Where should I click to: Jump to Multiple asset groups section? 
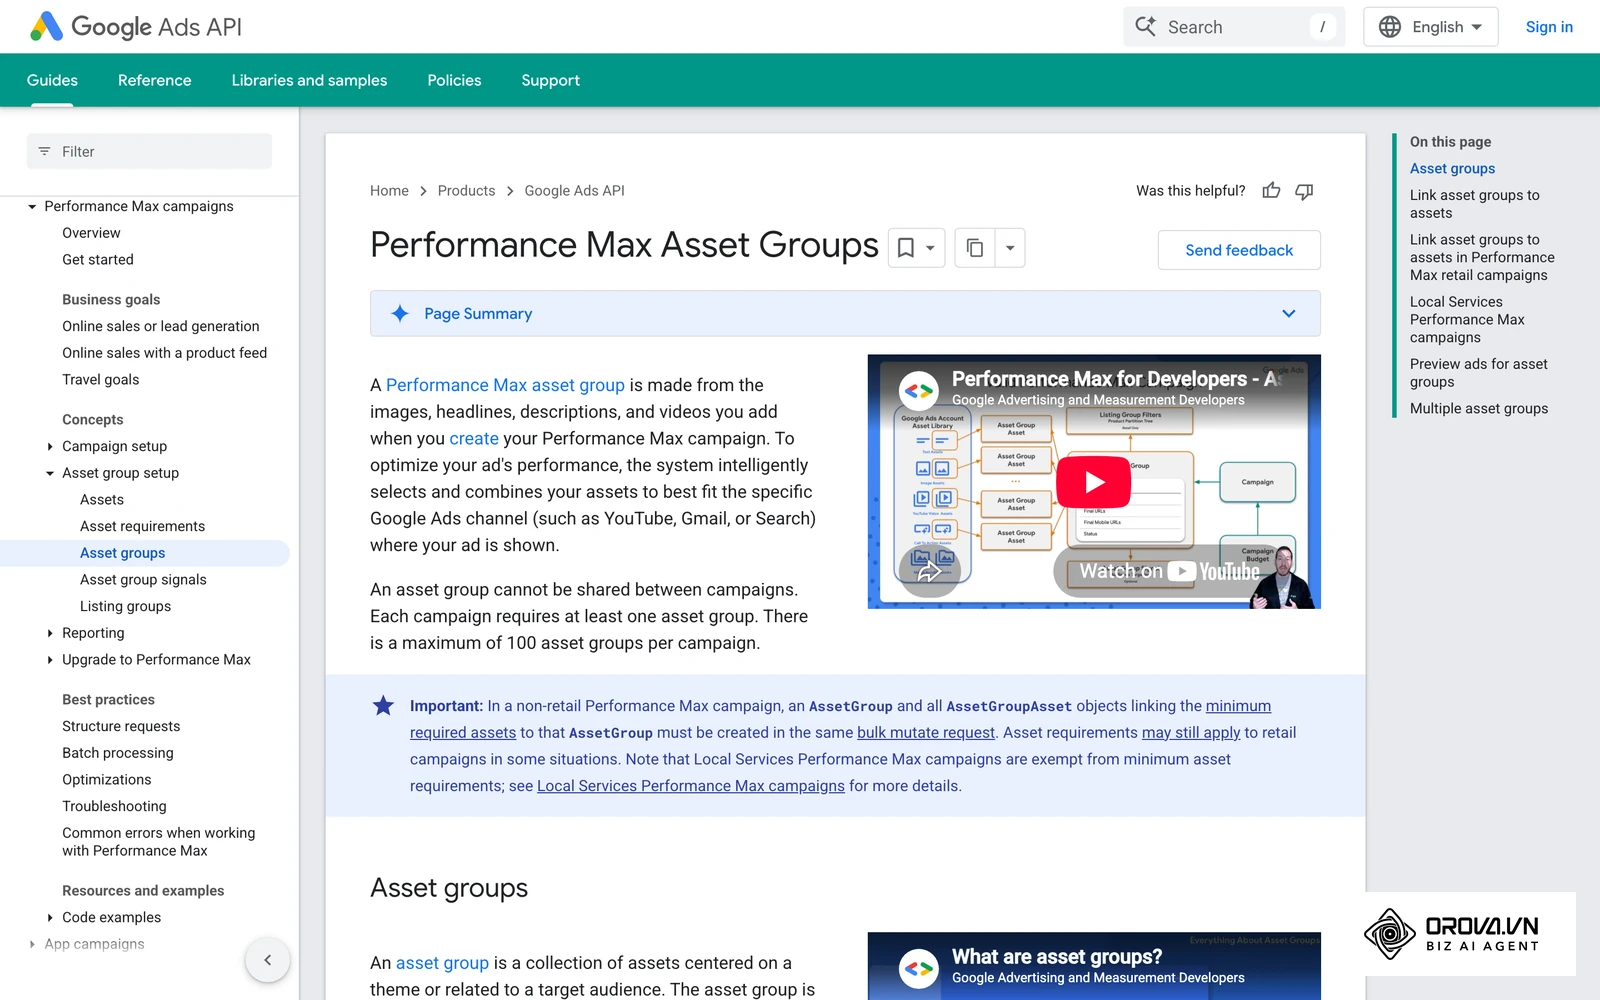[x=1479, y=409]
